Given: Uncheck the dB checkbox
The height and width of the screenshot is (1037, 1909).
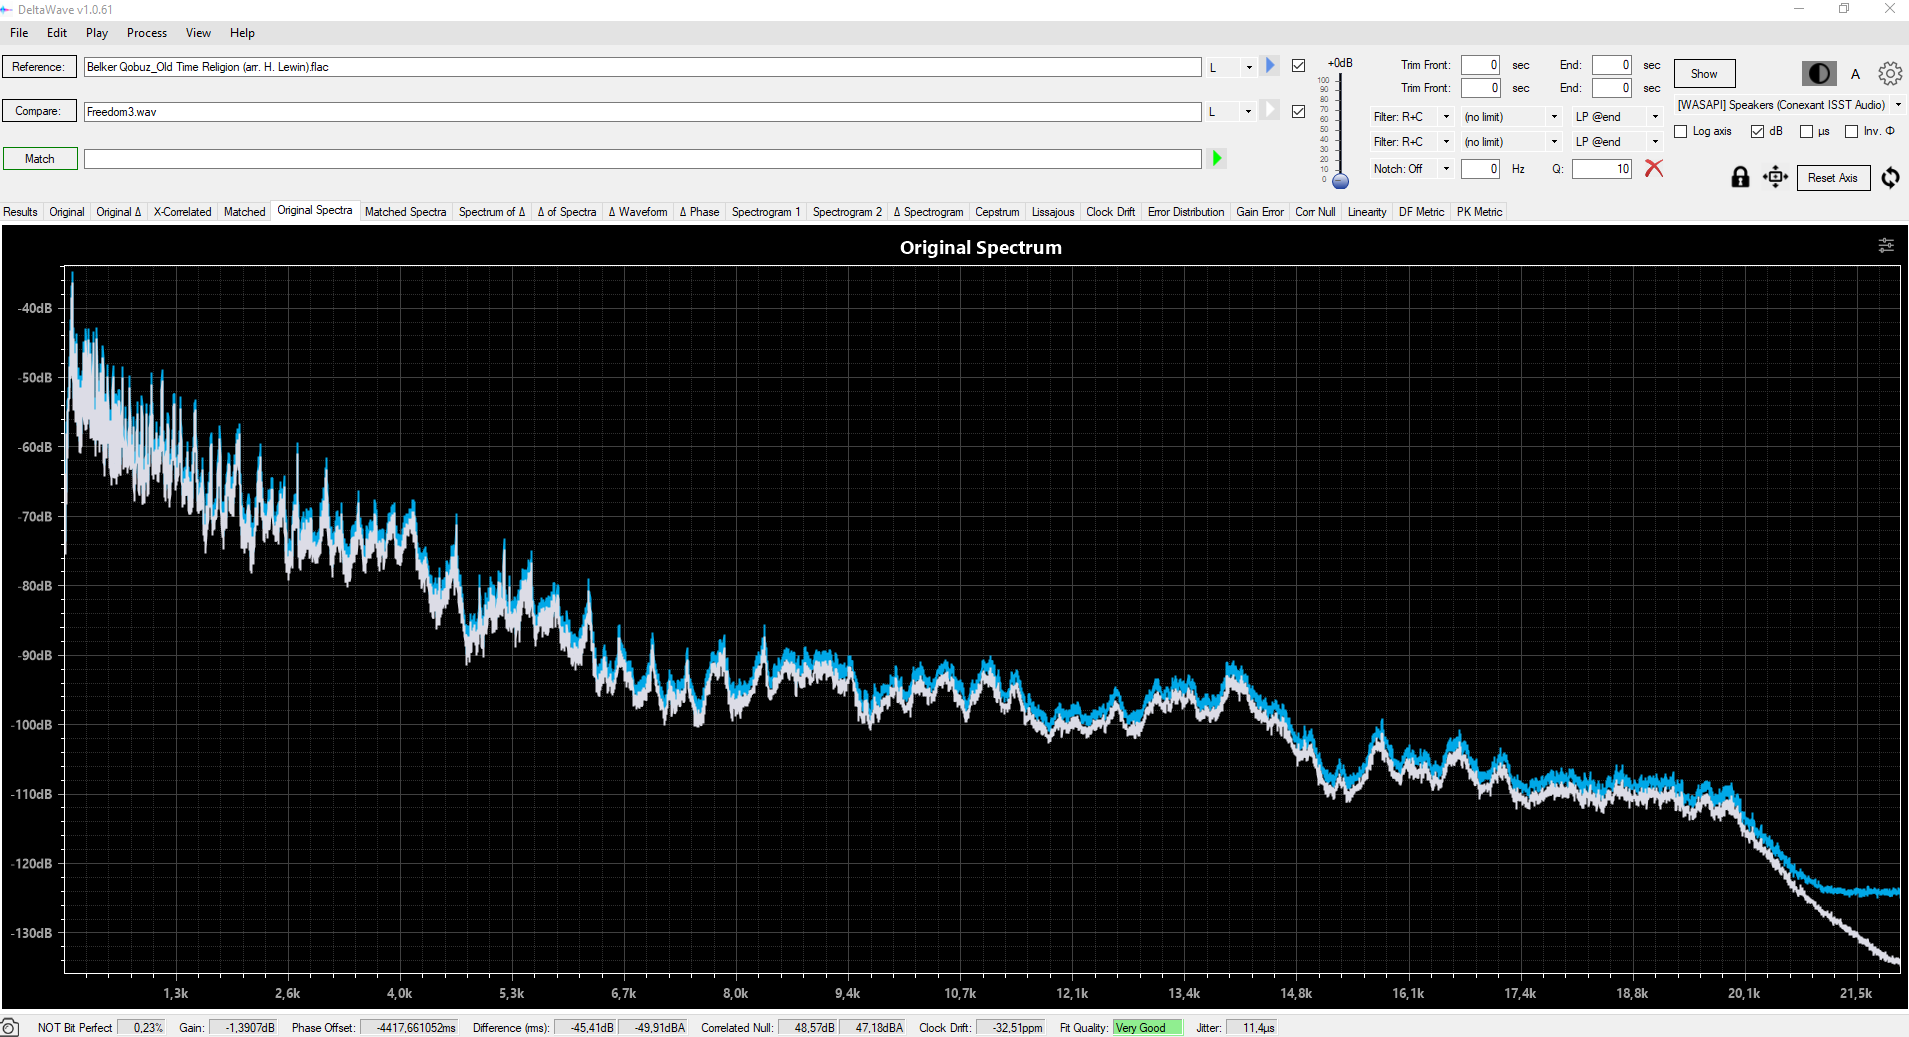Looking at the screenshot, I should point(1757,131).
